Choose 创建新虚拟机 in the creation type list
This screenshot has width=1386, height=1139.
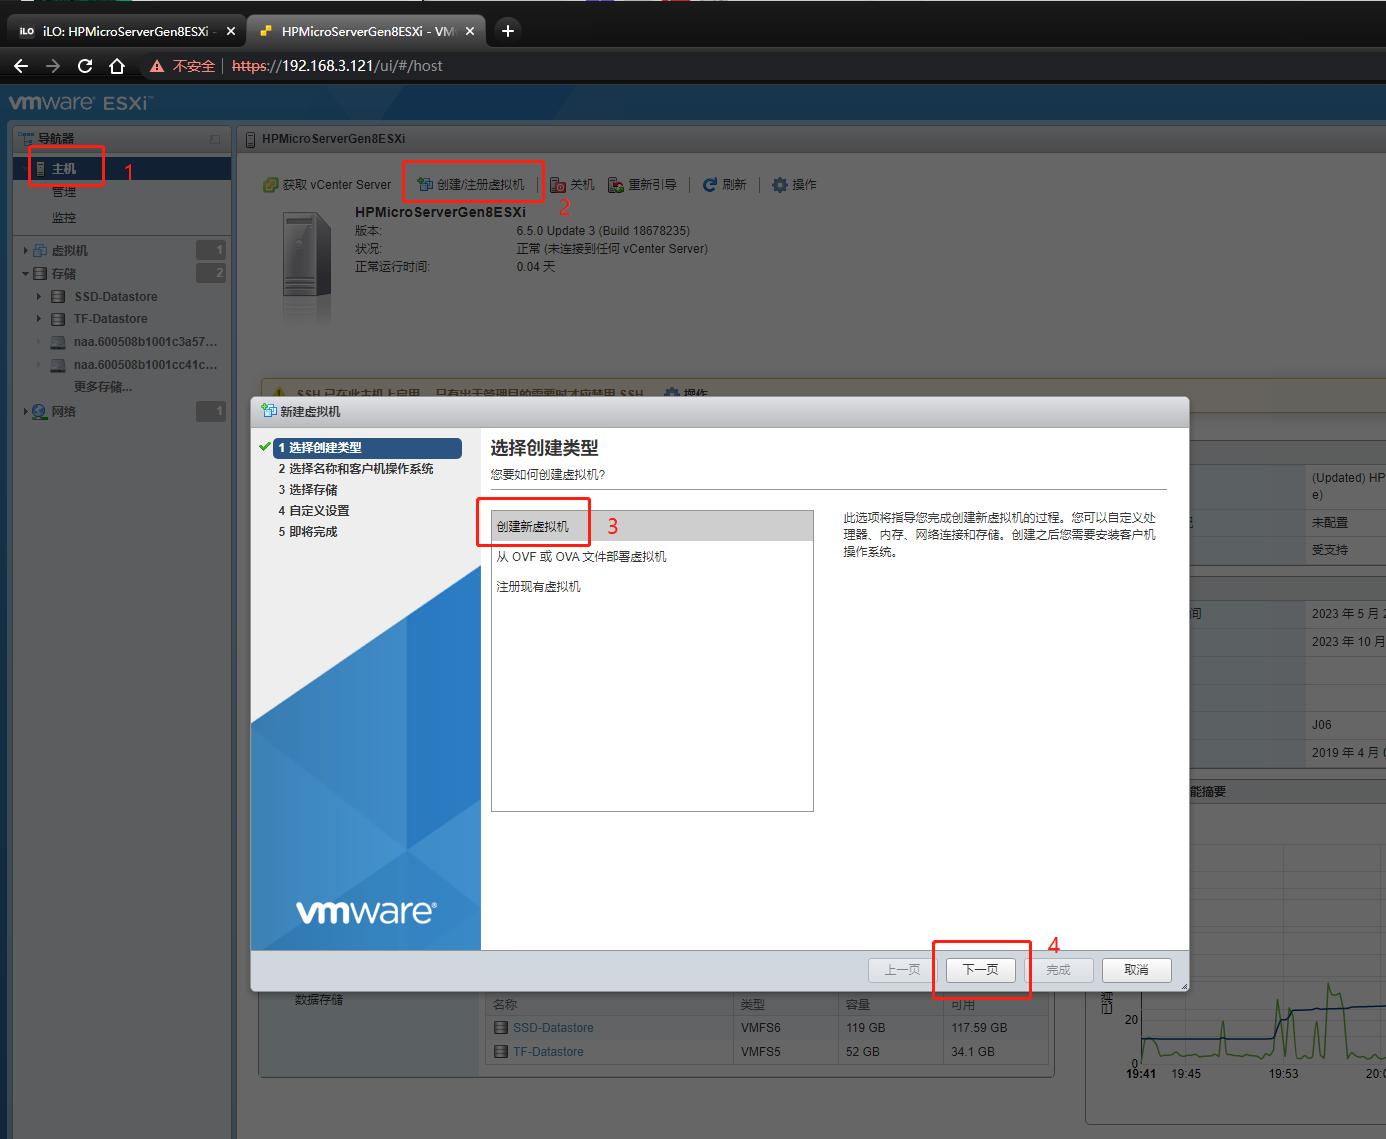(652, 526)
